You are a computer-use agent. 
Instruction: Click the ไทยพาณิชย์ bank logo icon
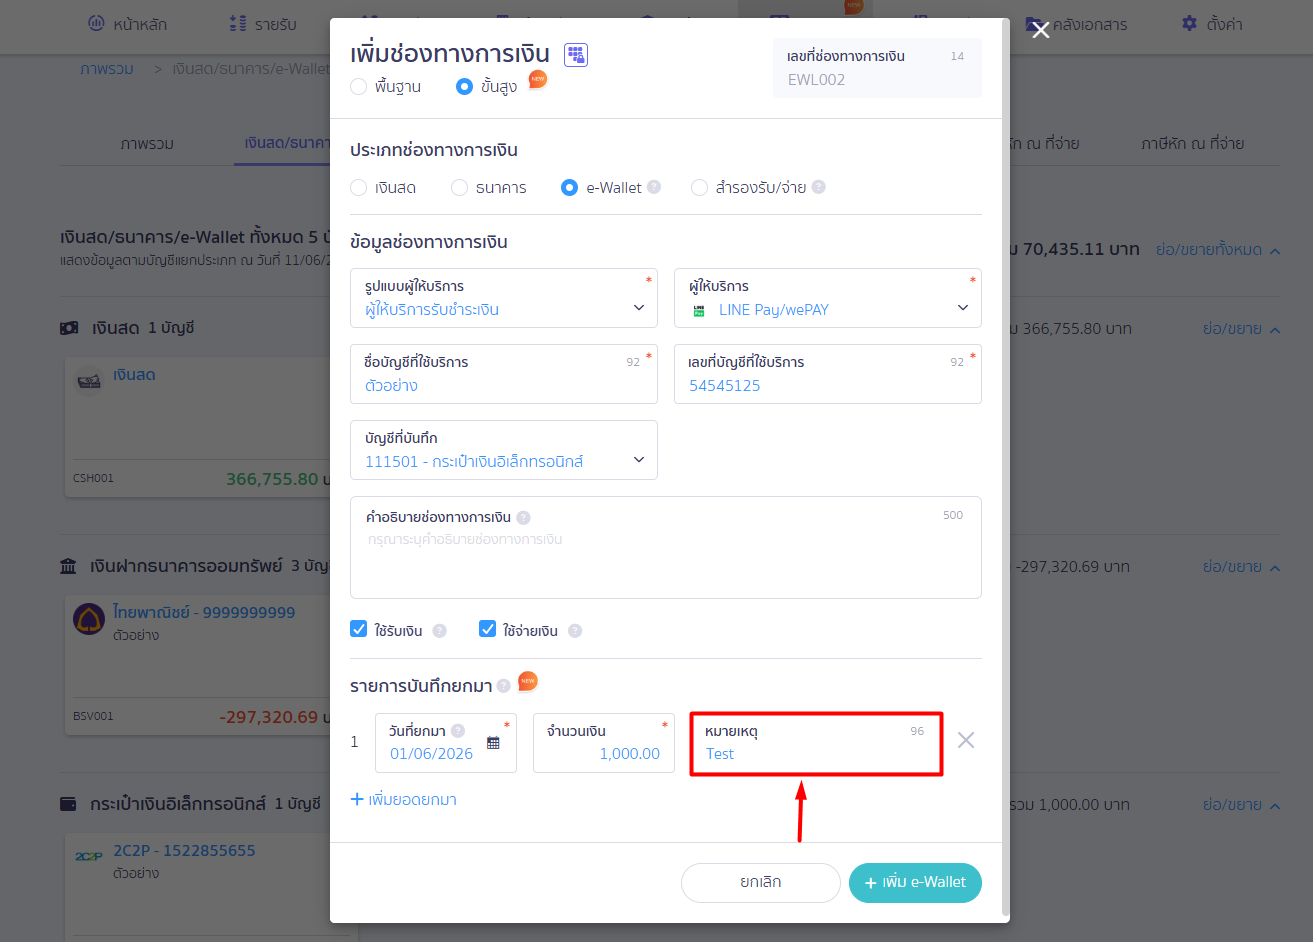(89, 619)
